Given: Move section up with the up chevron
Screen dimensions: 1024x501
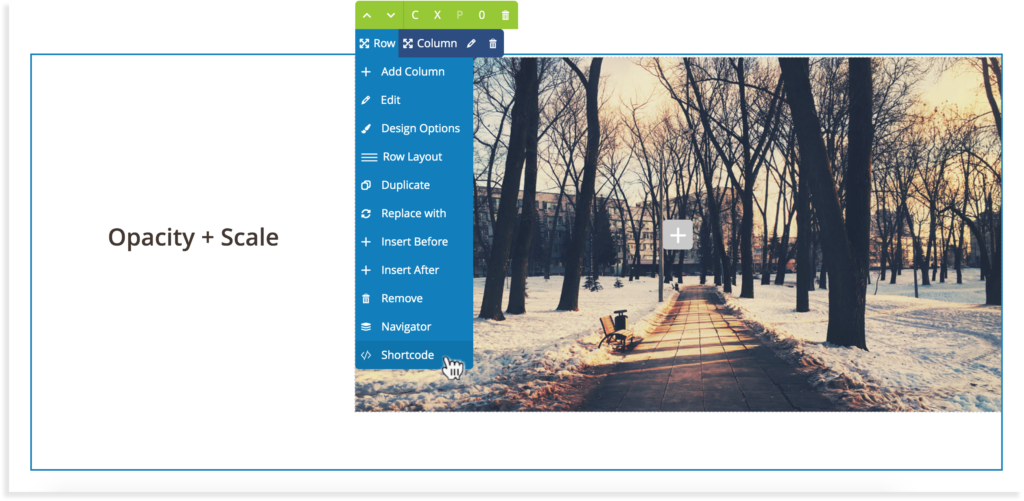Looking at the screenshot, I should point(367,15).
